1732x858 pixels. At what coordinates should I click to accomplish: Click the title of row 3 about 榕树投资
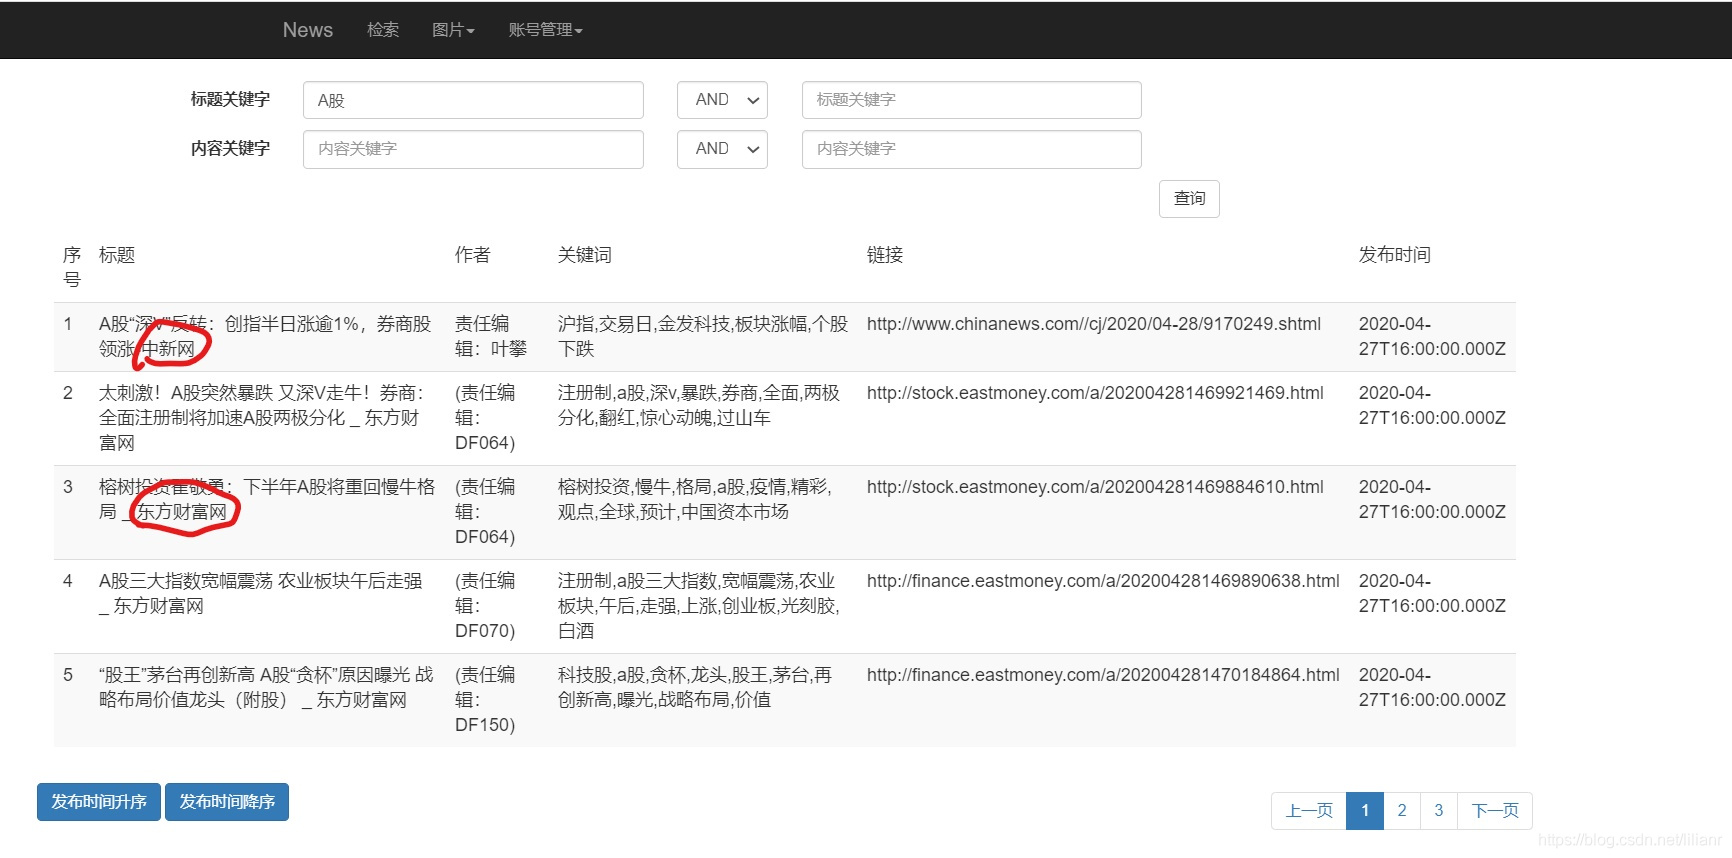click(x=267, y=500)
